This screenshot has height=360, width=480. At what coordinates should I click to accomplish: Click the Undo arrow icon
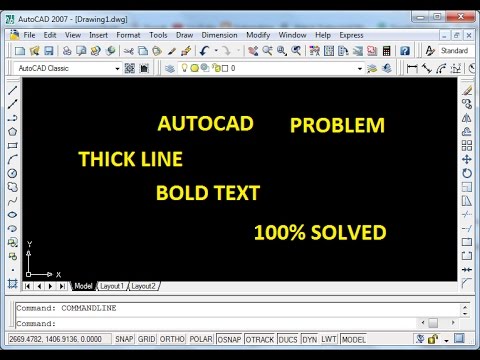point(205,51)
